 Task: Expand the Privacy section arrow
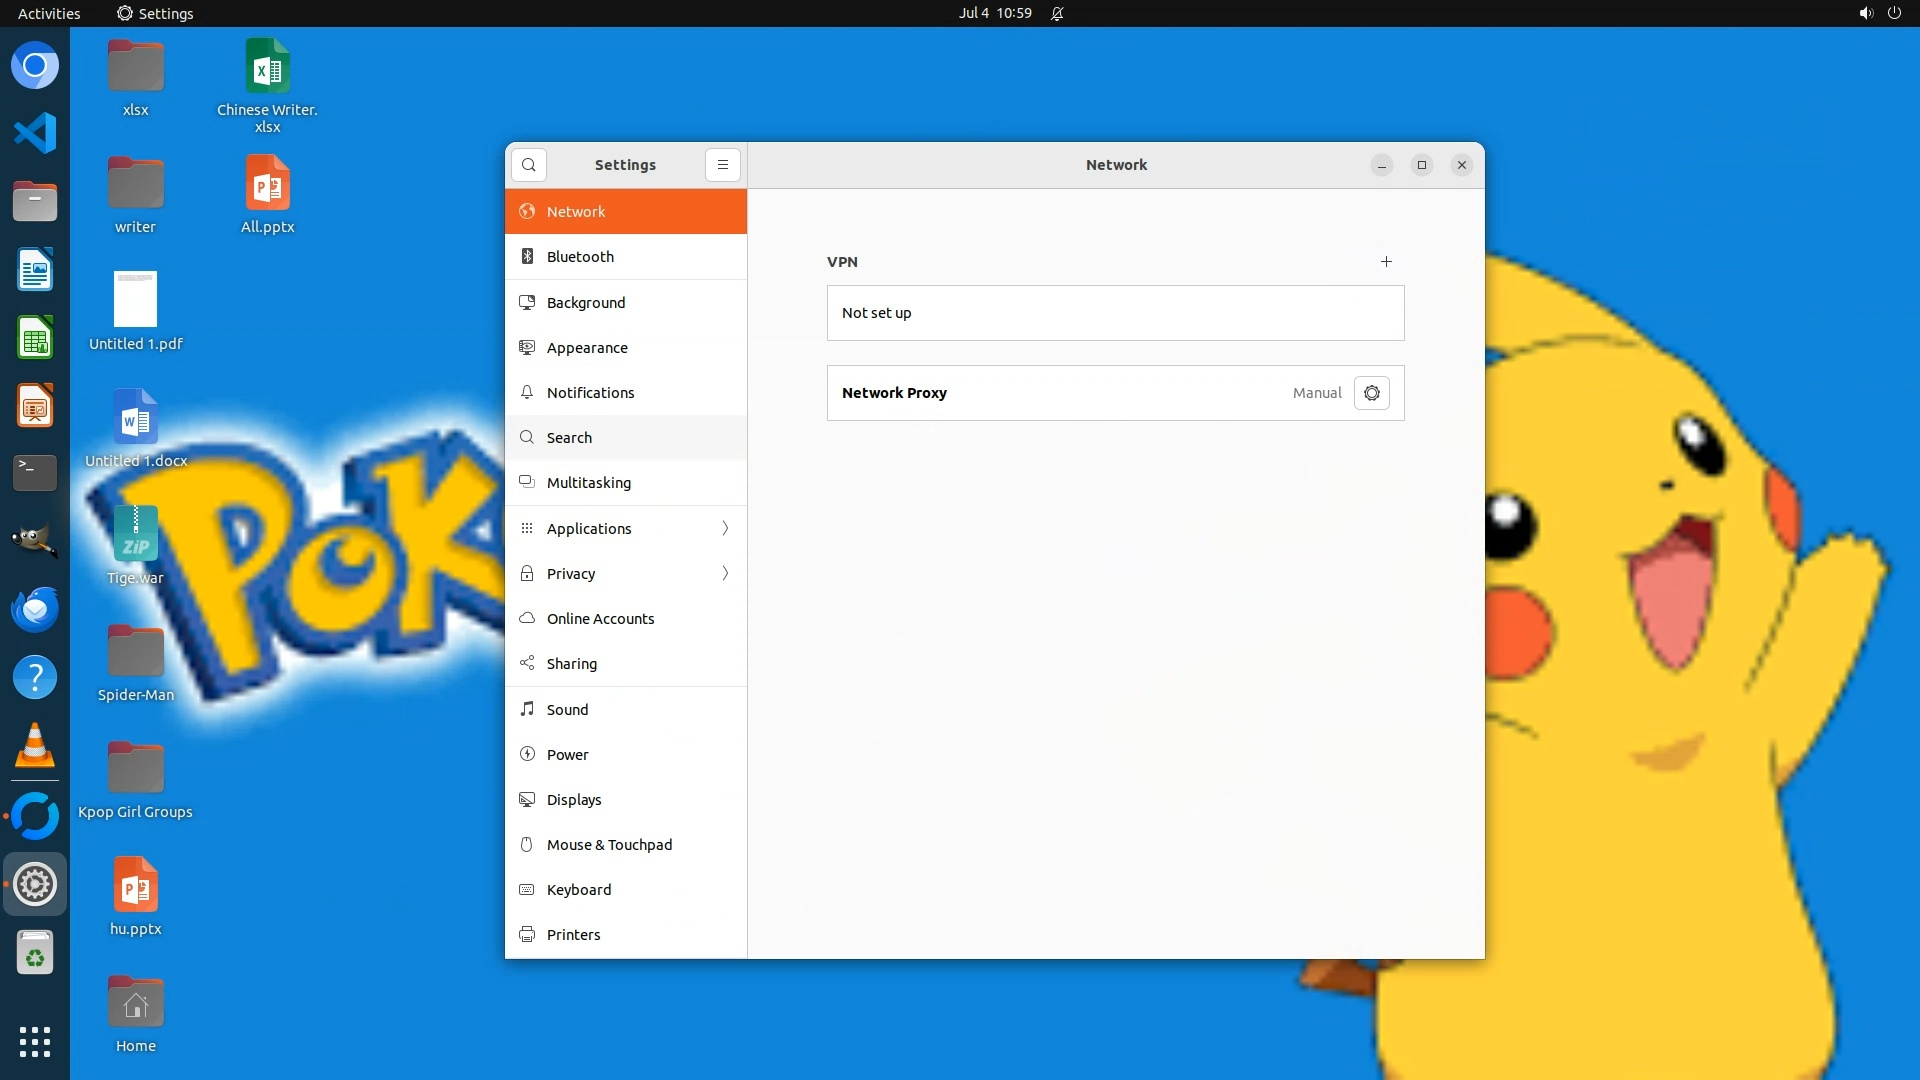(x=725, y=574)
